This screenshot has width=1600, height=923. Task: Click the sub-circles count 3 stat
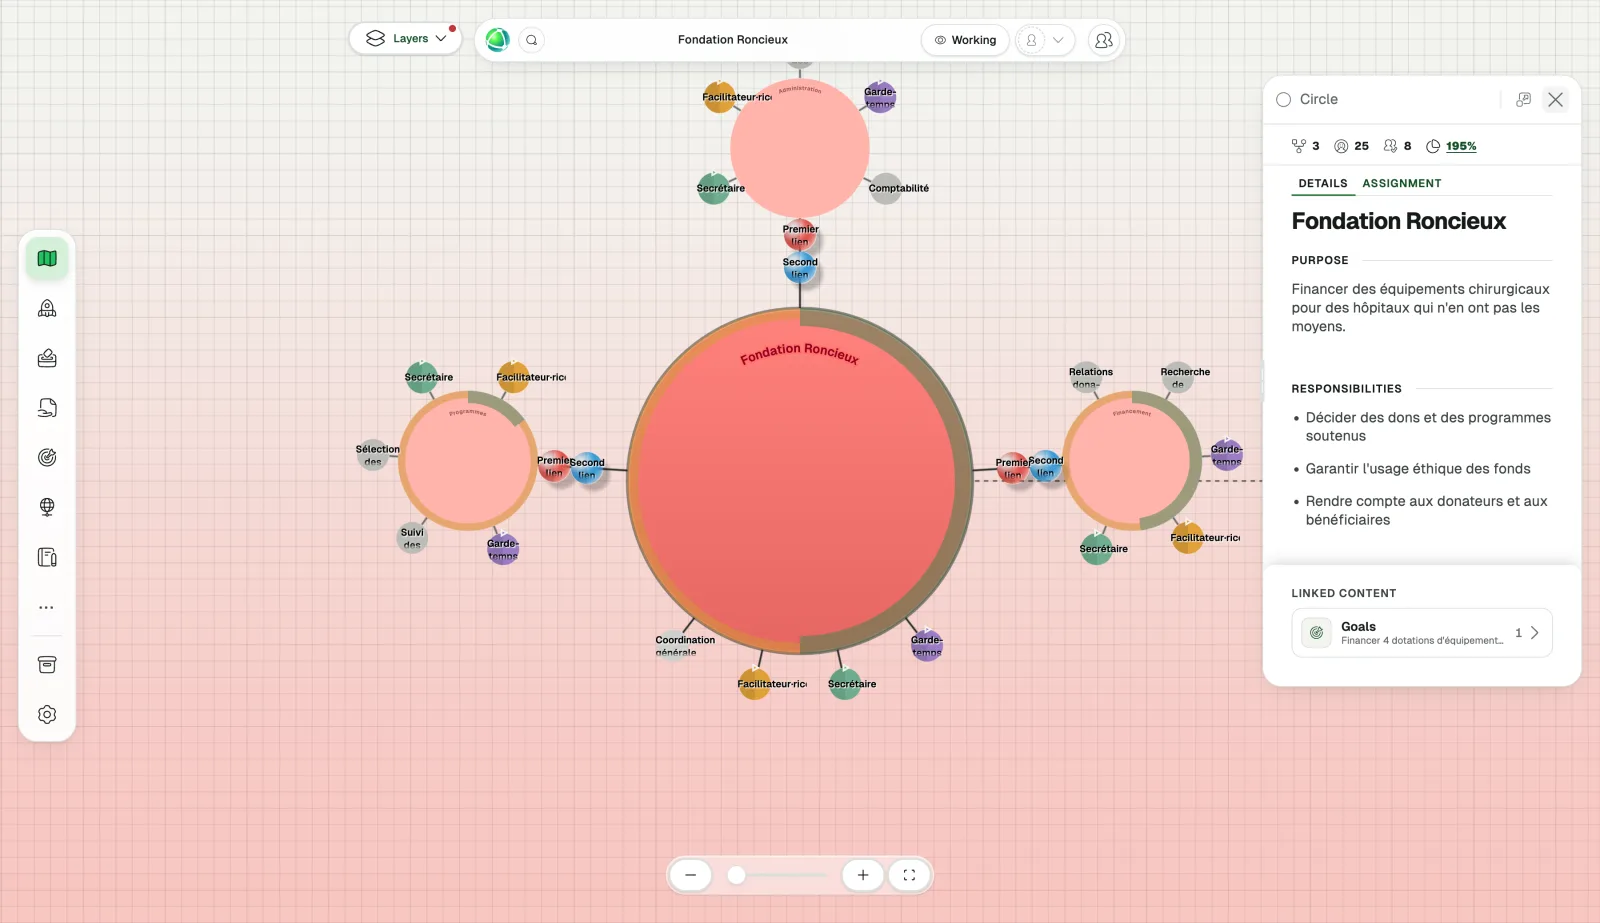coord(1306,146)
